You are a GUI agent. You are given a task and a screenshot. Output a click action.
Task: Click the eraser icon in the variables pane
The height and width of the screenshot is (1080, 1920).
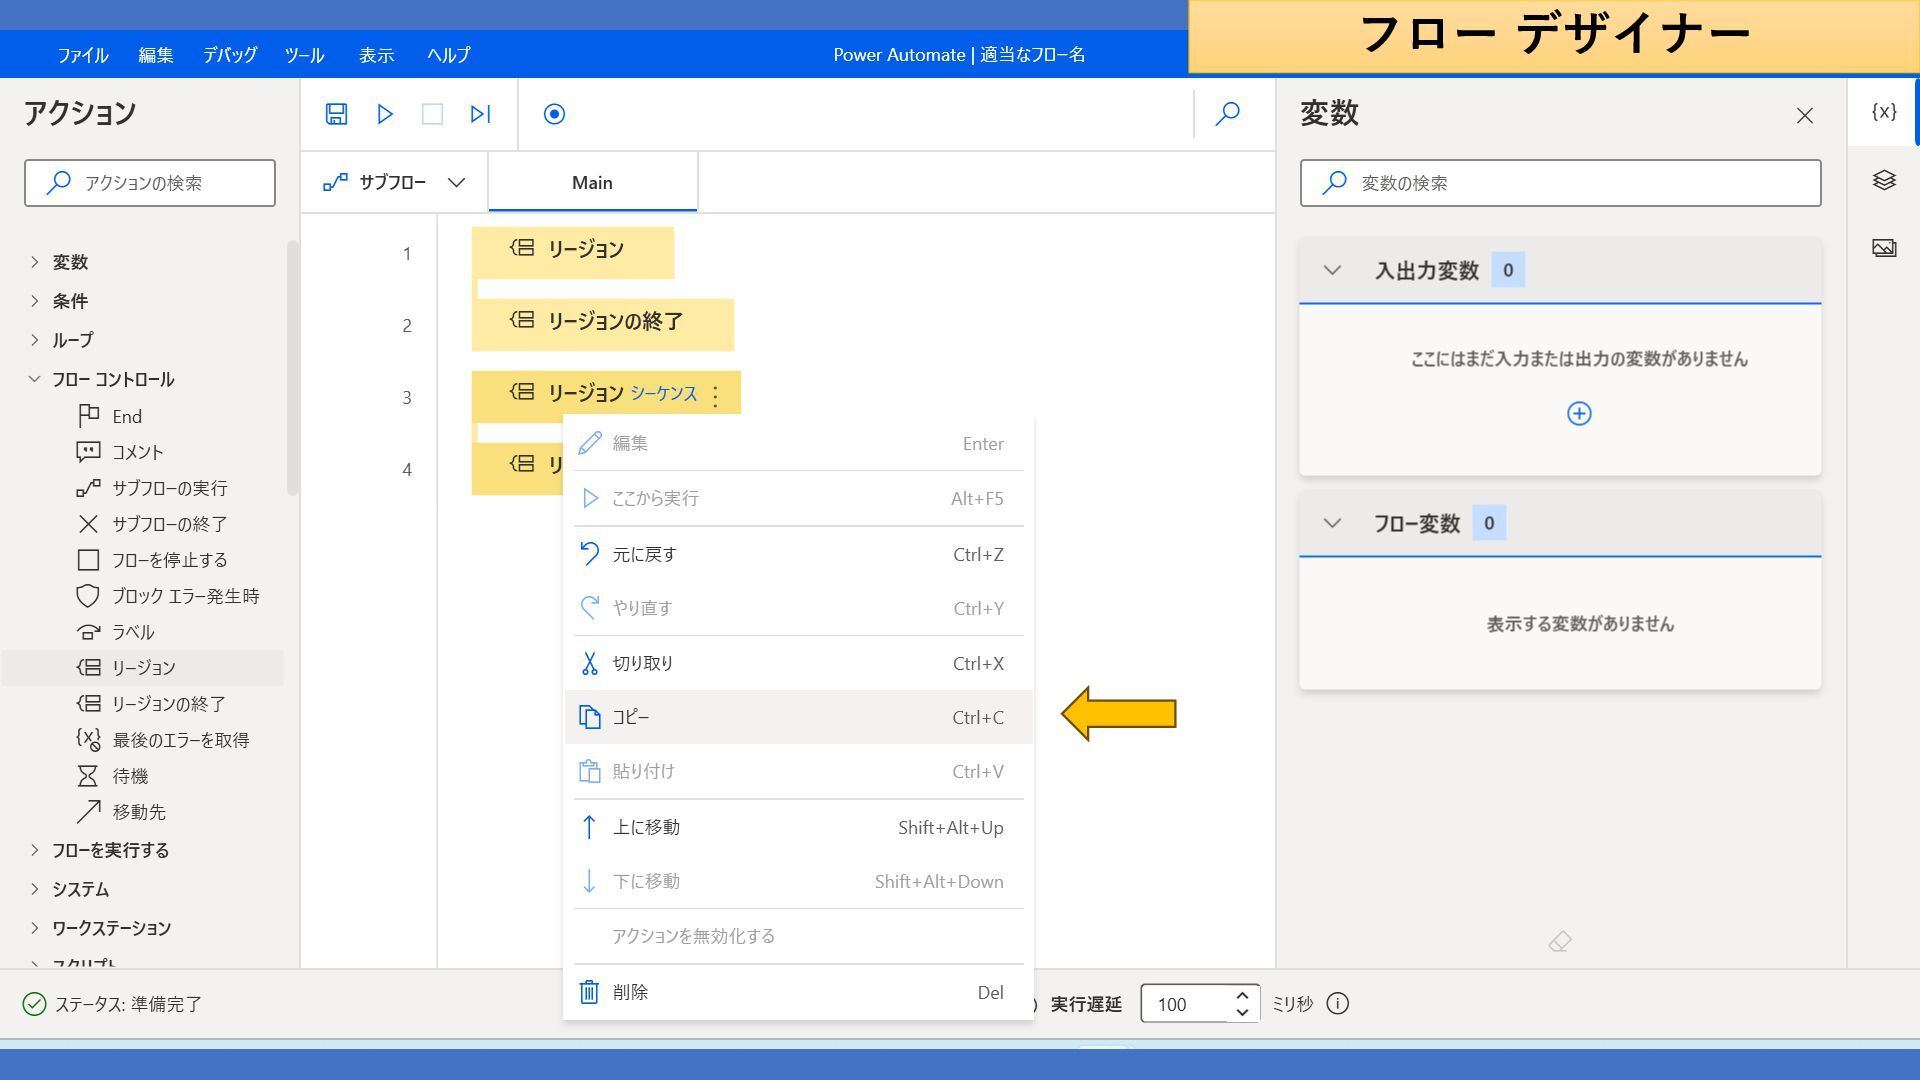[x=1559, y=941]
